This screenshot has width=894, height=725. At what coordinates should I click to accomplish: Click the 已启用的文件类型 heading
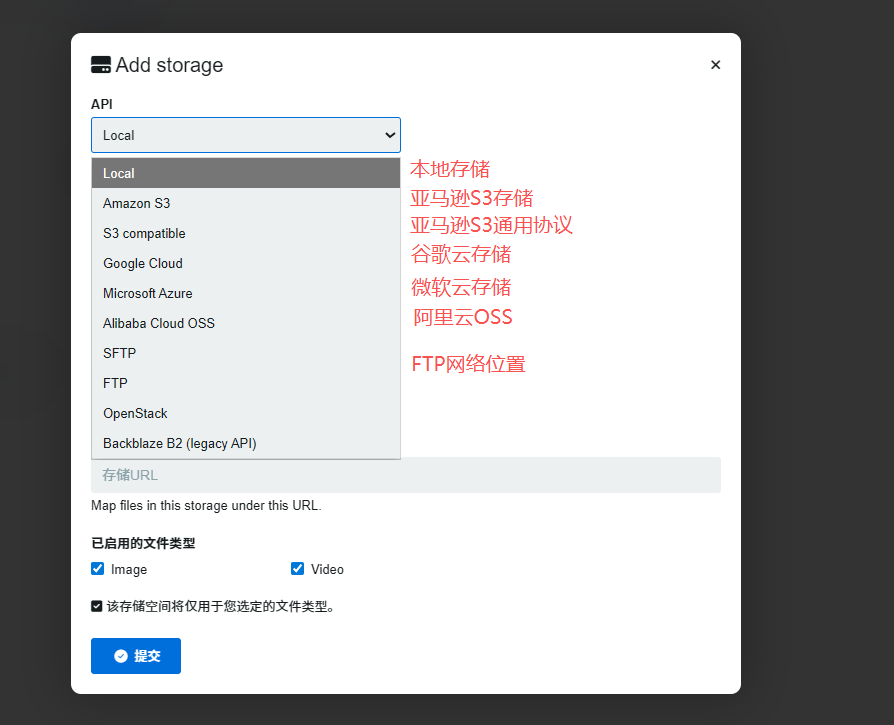143,543
